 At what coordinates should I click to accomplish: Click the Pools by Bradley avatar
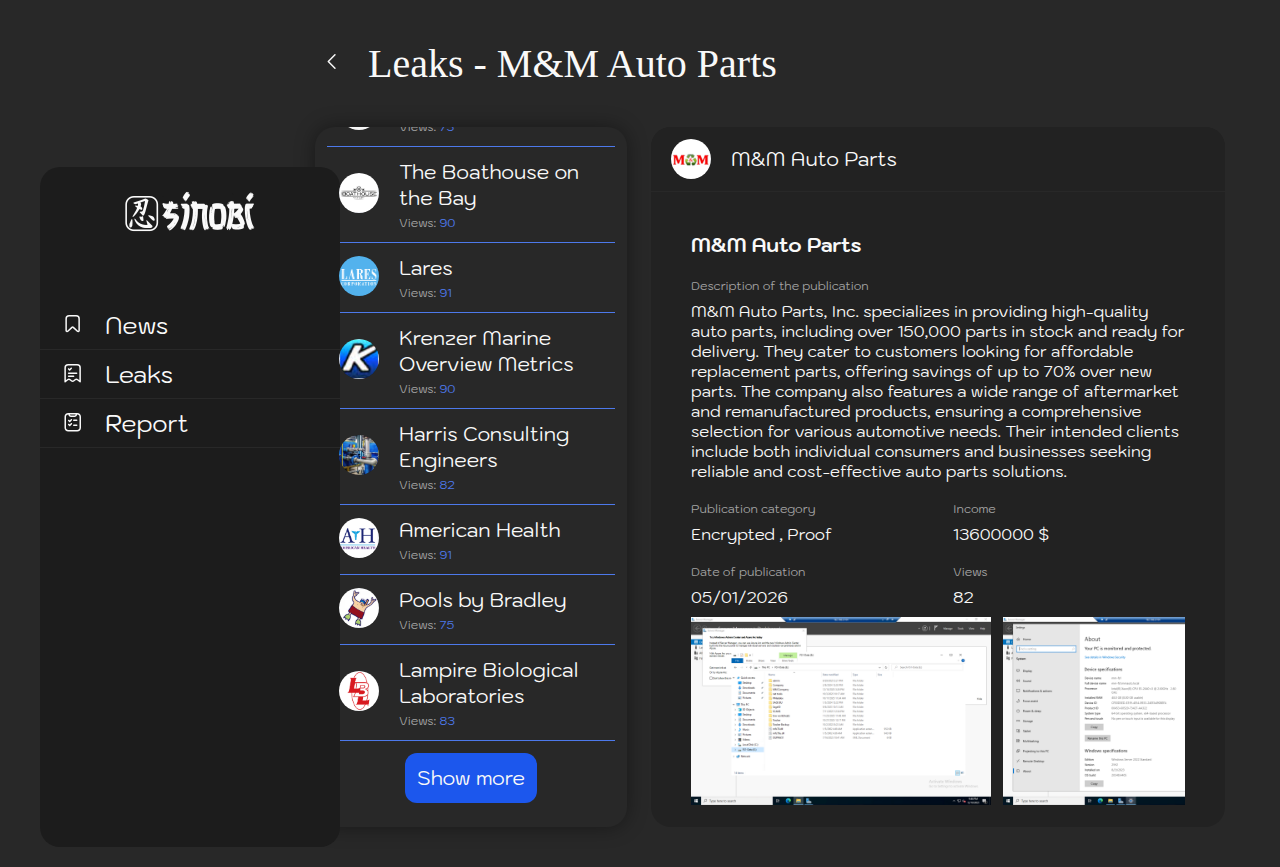[359, 608]
